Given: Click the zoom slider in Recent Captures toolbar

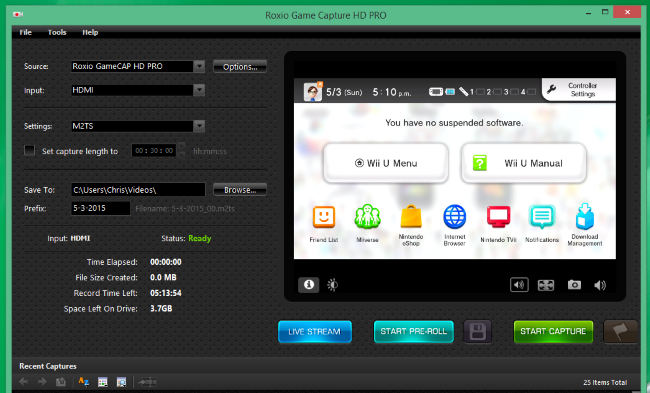Looking at the screenshot, I should [147, 382].
